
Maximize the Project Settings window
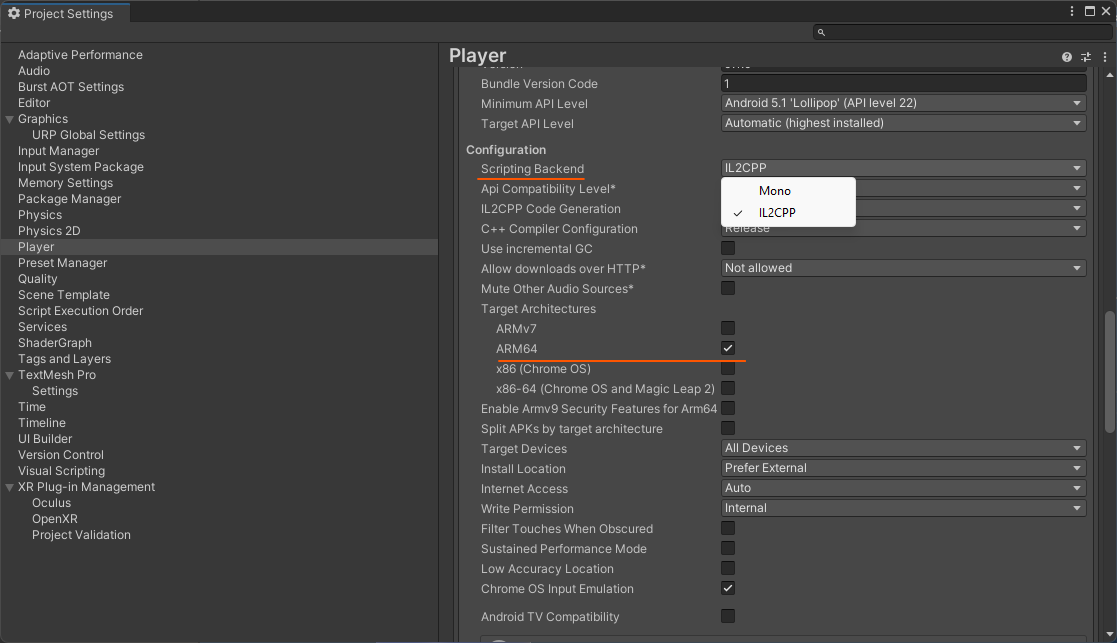pos(1090,11)
